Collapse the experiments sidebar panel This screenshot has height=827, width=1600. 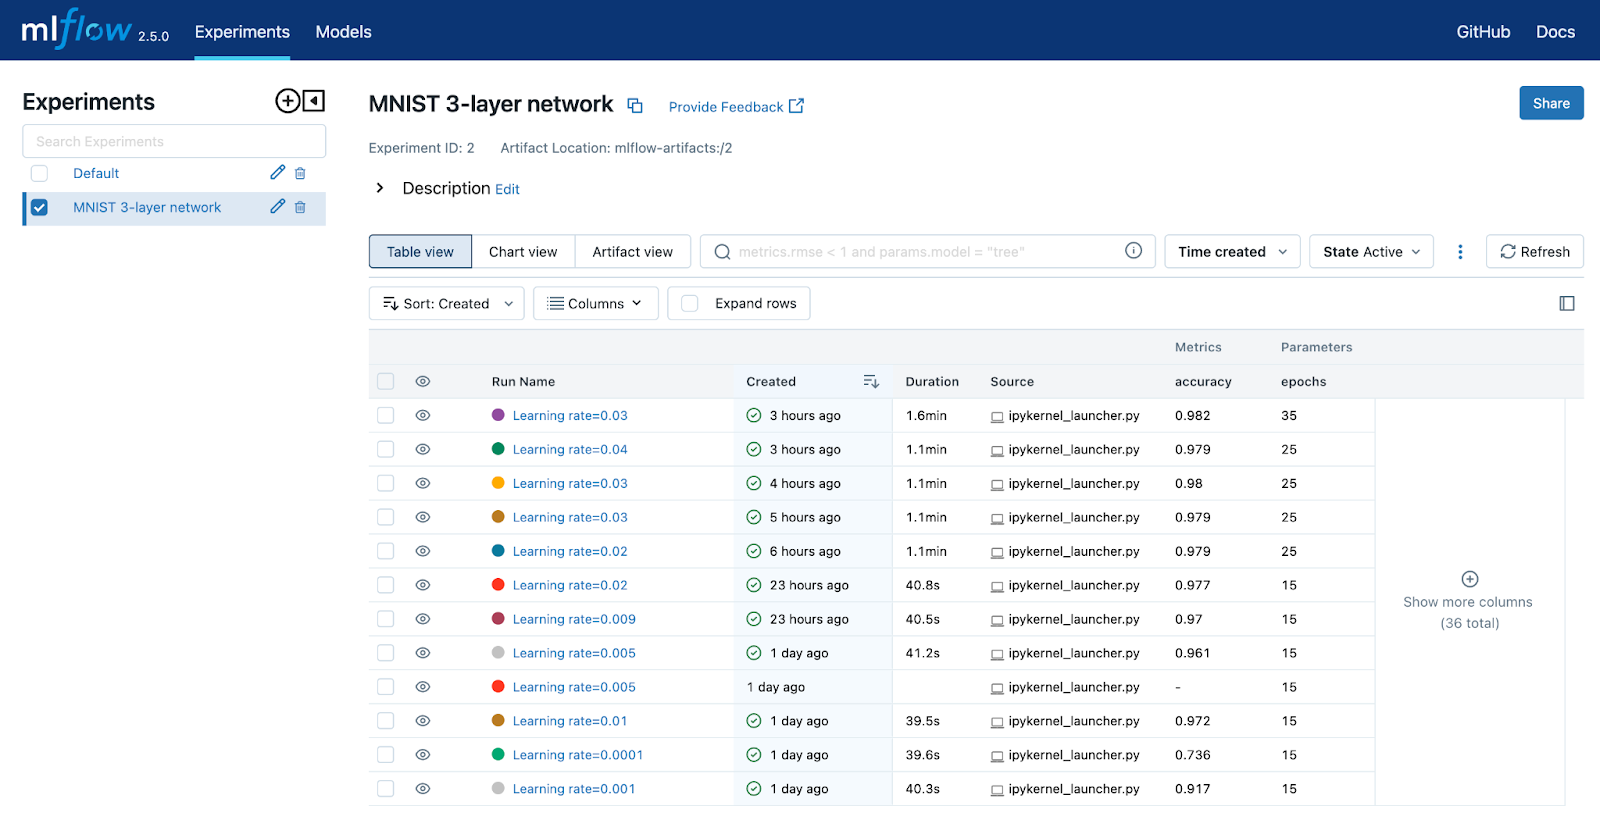click(314, 101)
